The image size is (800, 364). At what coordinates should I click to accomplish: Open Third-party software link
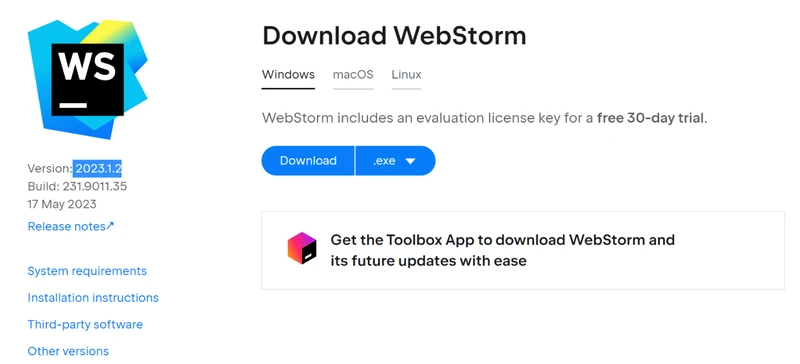point(85,325)
